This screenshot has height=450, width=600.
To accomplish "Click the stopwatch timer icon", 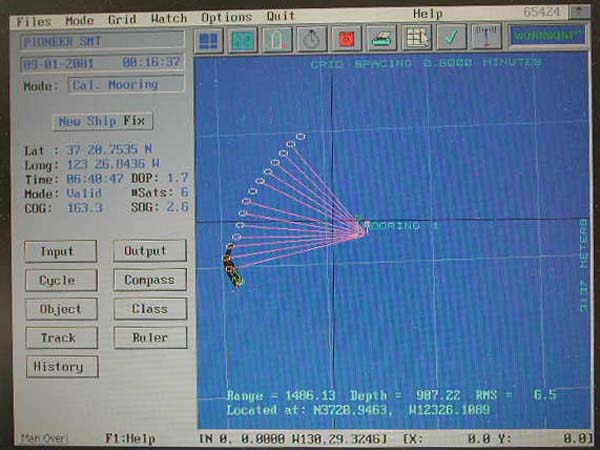I will tap(312, 39).
